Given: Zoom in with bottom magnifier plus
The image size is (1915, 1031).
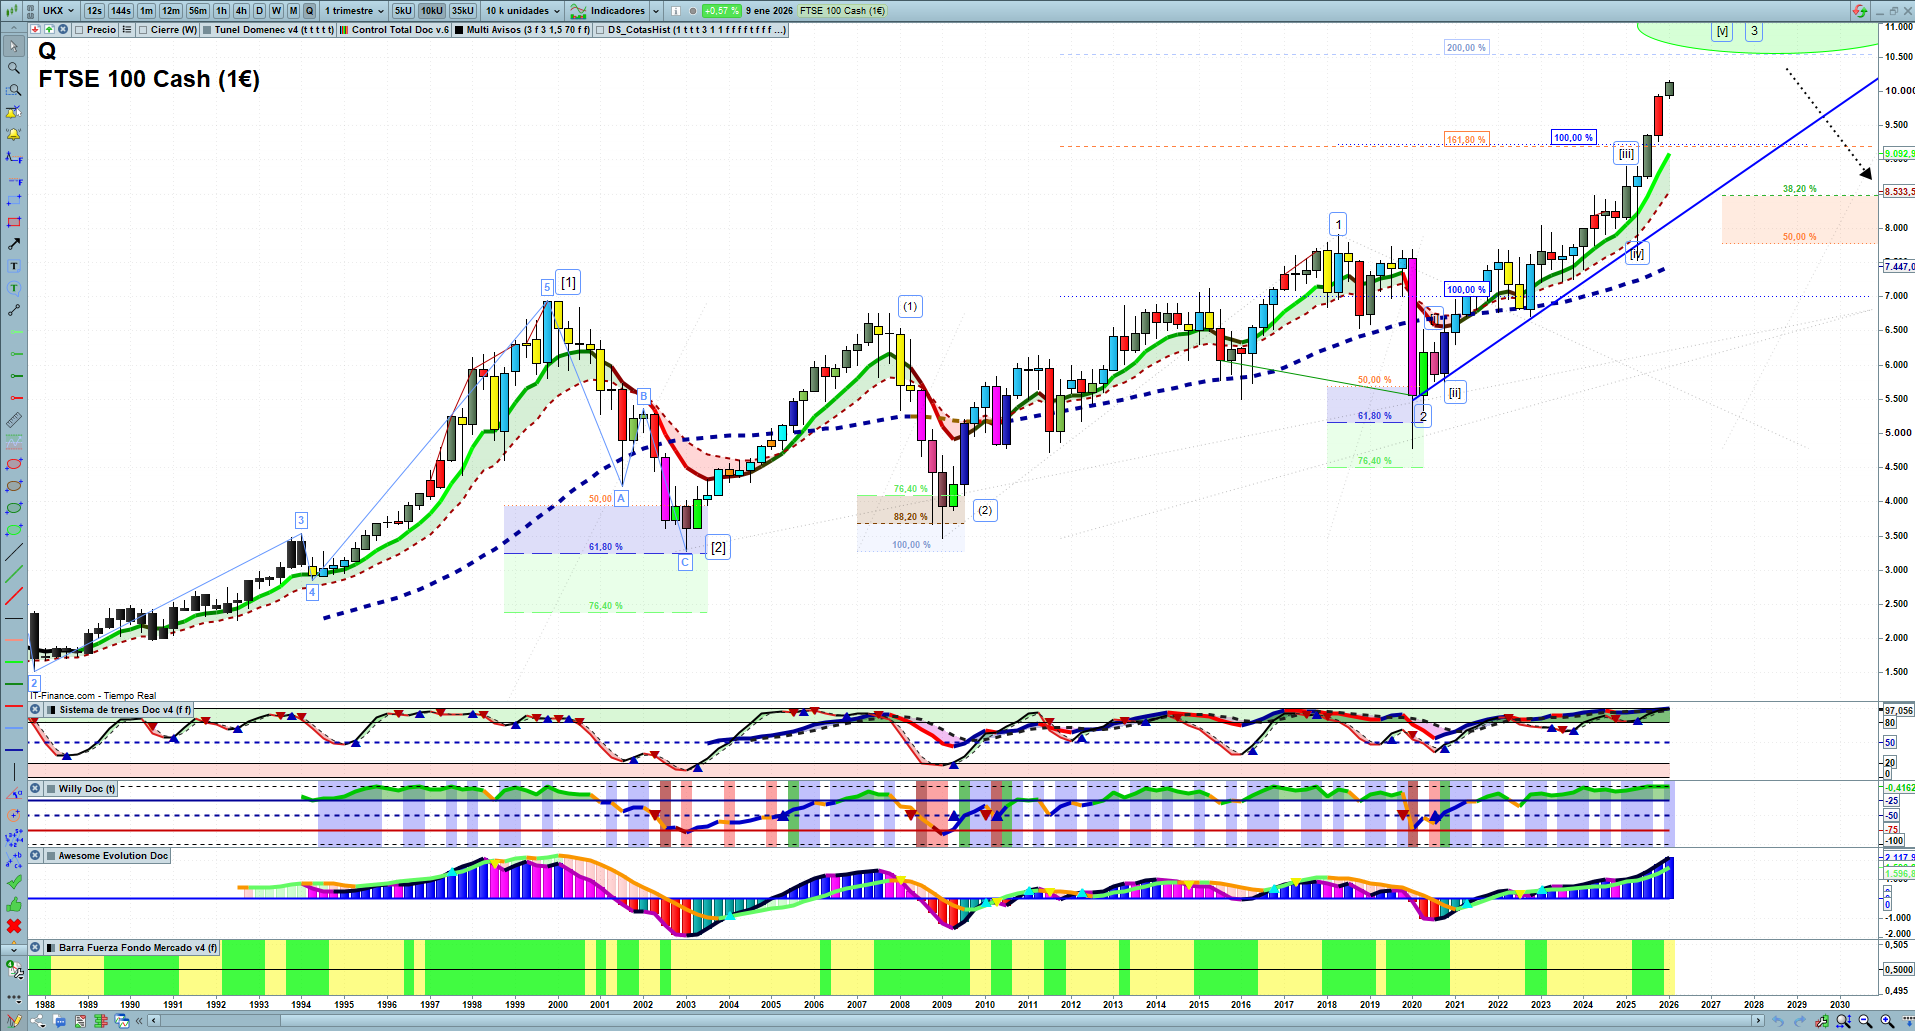Looking at the screenshot, I should point(1887,1021).
